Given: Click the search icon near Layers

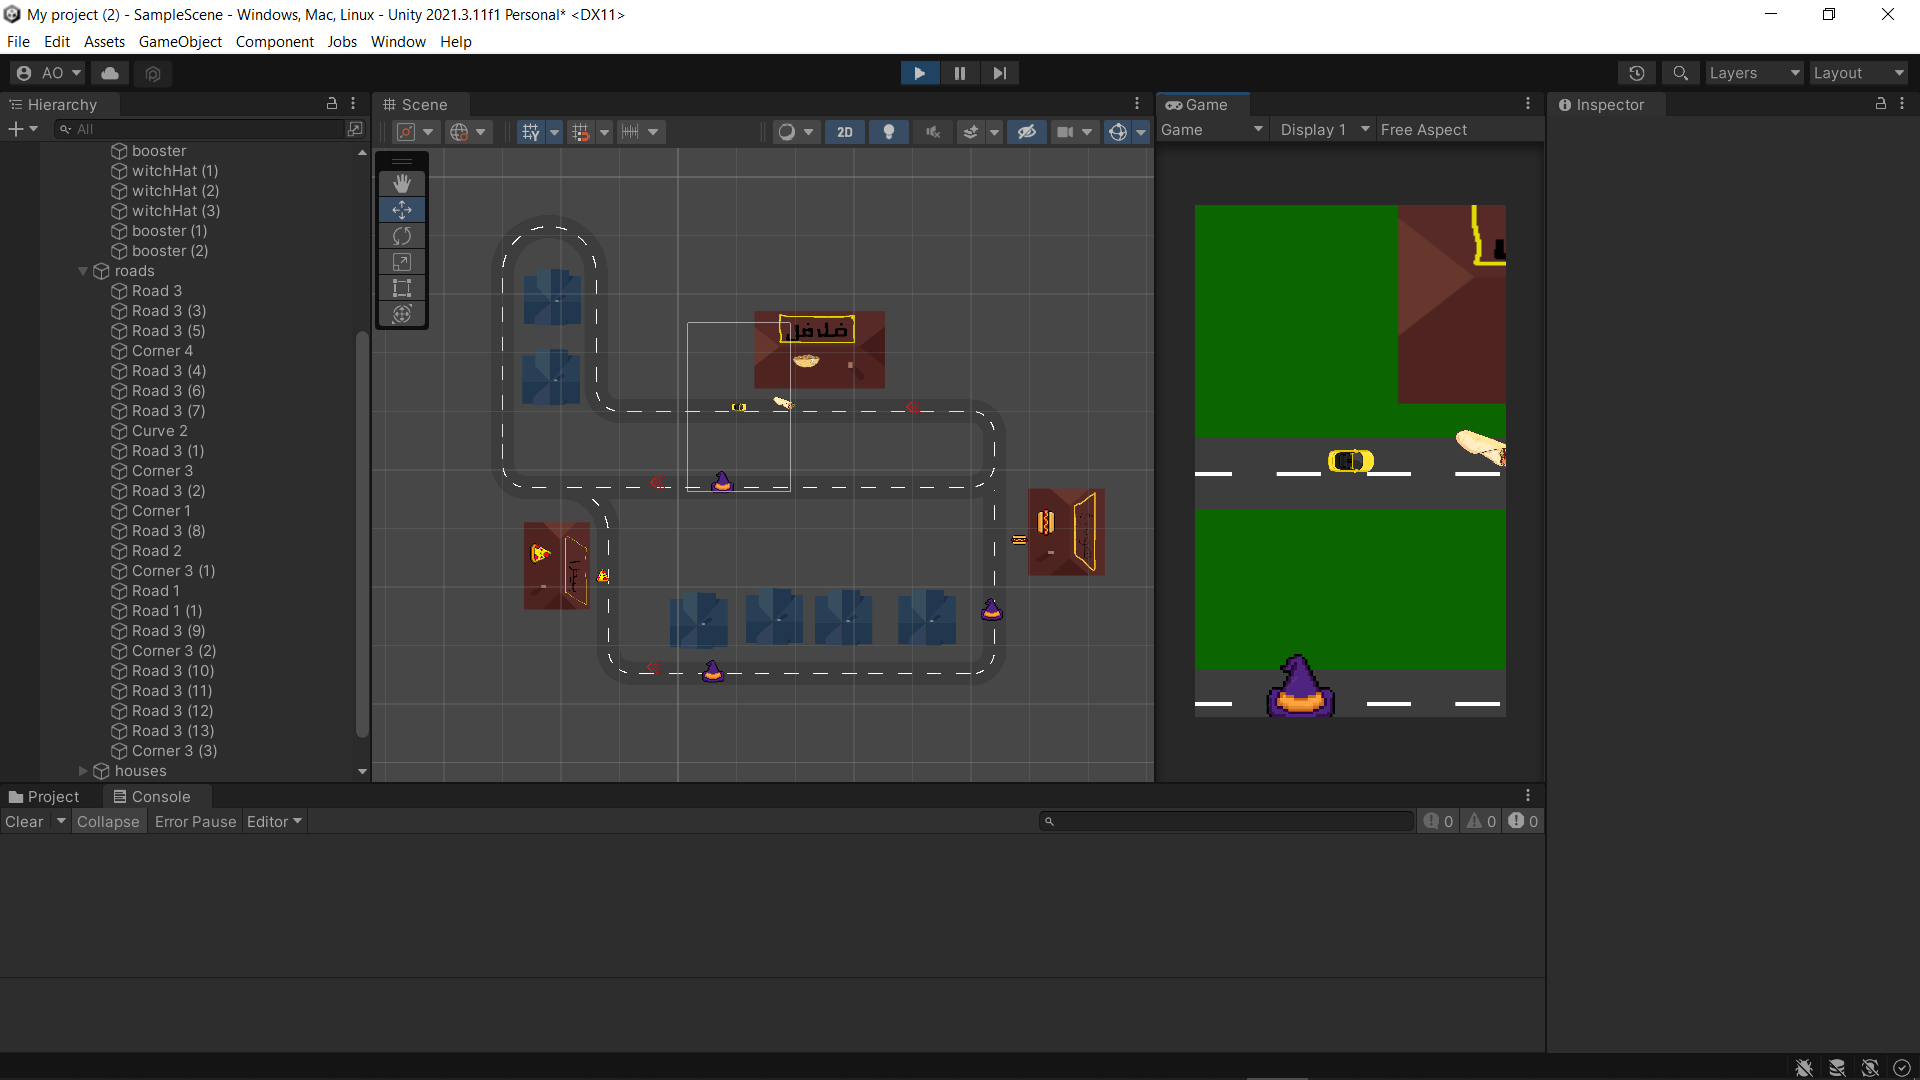Looking at the screenshot, I should pyautogui.click(x=1681, y=73).
